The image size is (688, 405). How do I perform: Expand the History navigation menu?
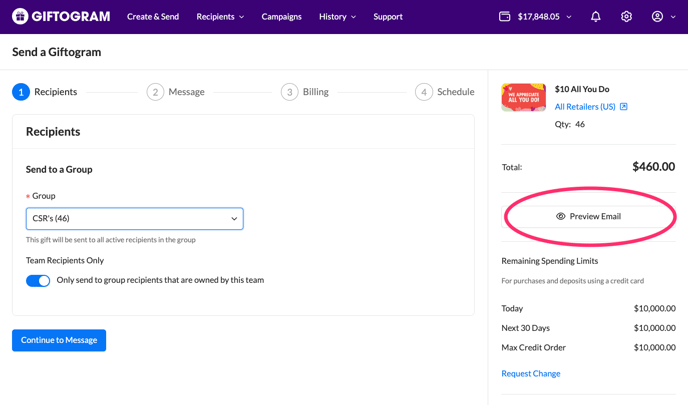(337, 17)
